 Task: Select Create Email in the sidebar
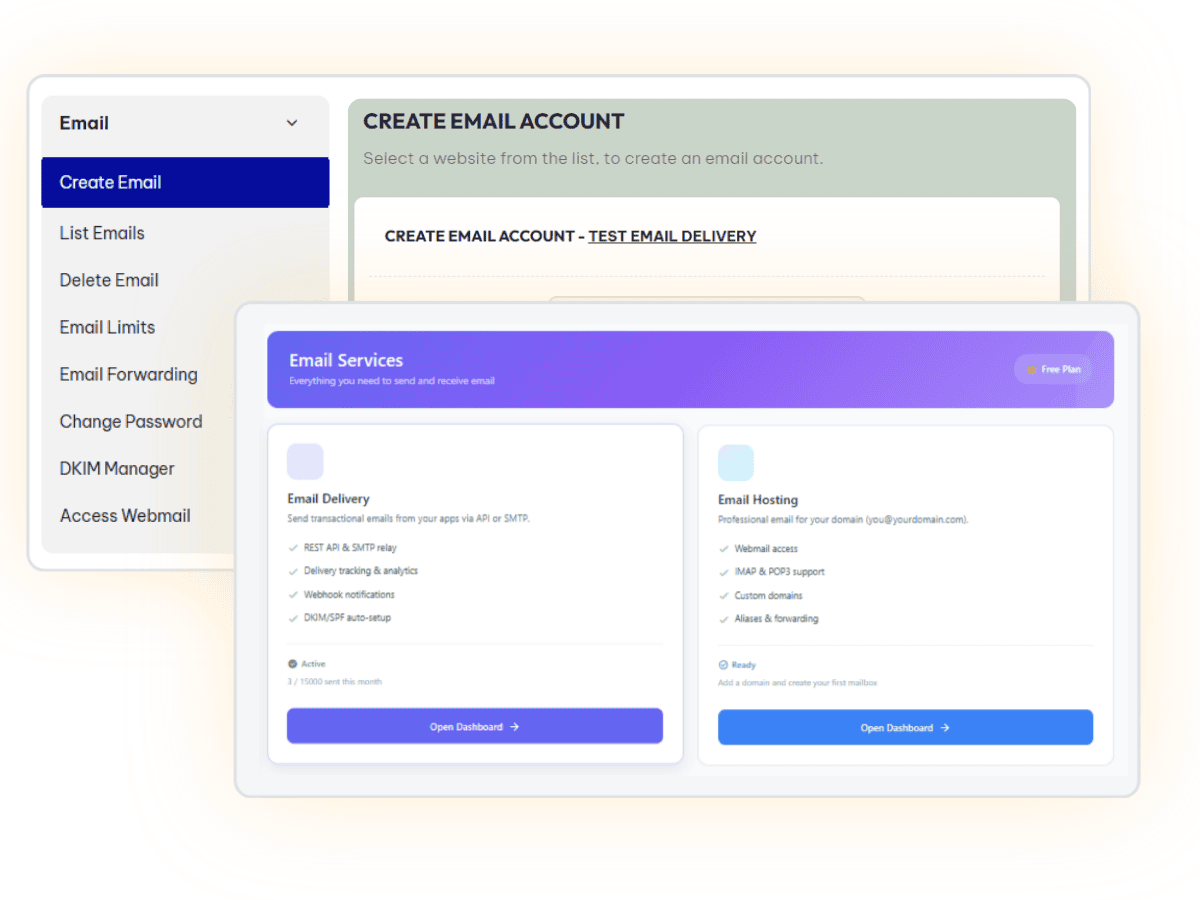(185, 182)
